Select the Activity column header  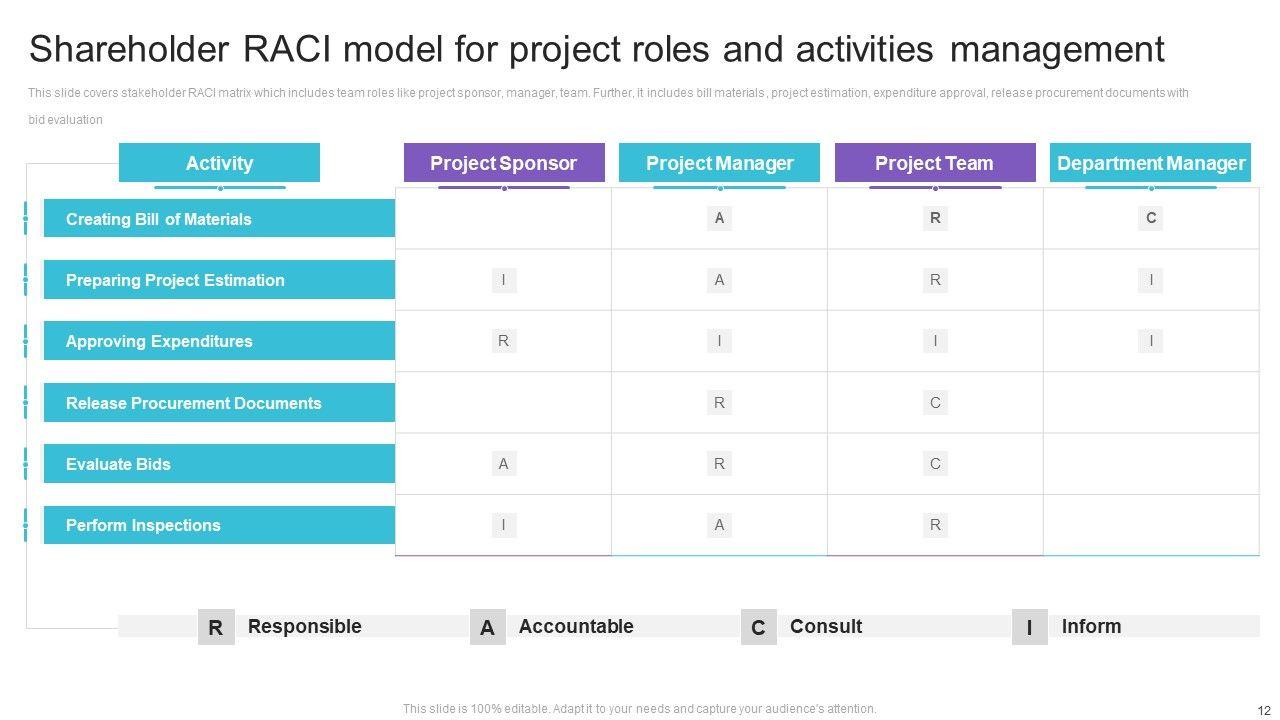pos(219,163)
